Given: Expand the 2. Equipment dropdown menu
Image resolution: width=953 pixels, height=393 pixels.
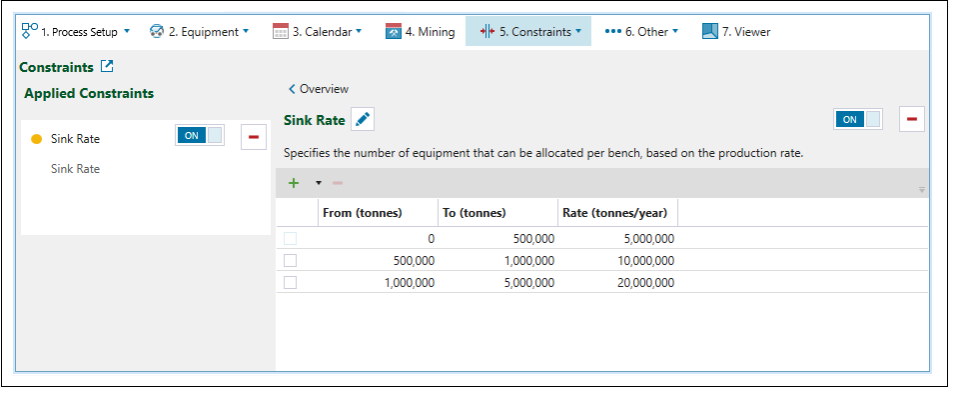Looking at the screenshot, I should click(x=246, y=32).
